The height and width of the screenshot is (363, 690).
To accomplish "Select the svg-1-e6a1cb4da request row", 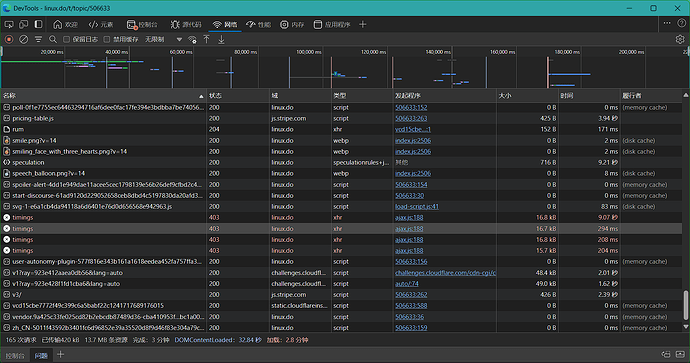I will (341, 206).
